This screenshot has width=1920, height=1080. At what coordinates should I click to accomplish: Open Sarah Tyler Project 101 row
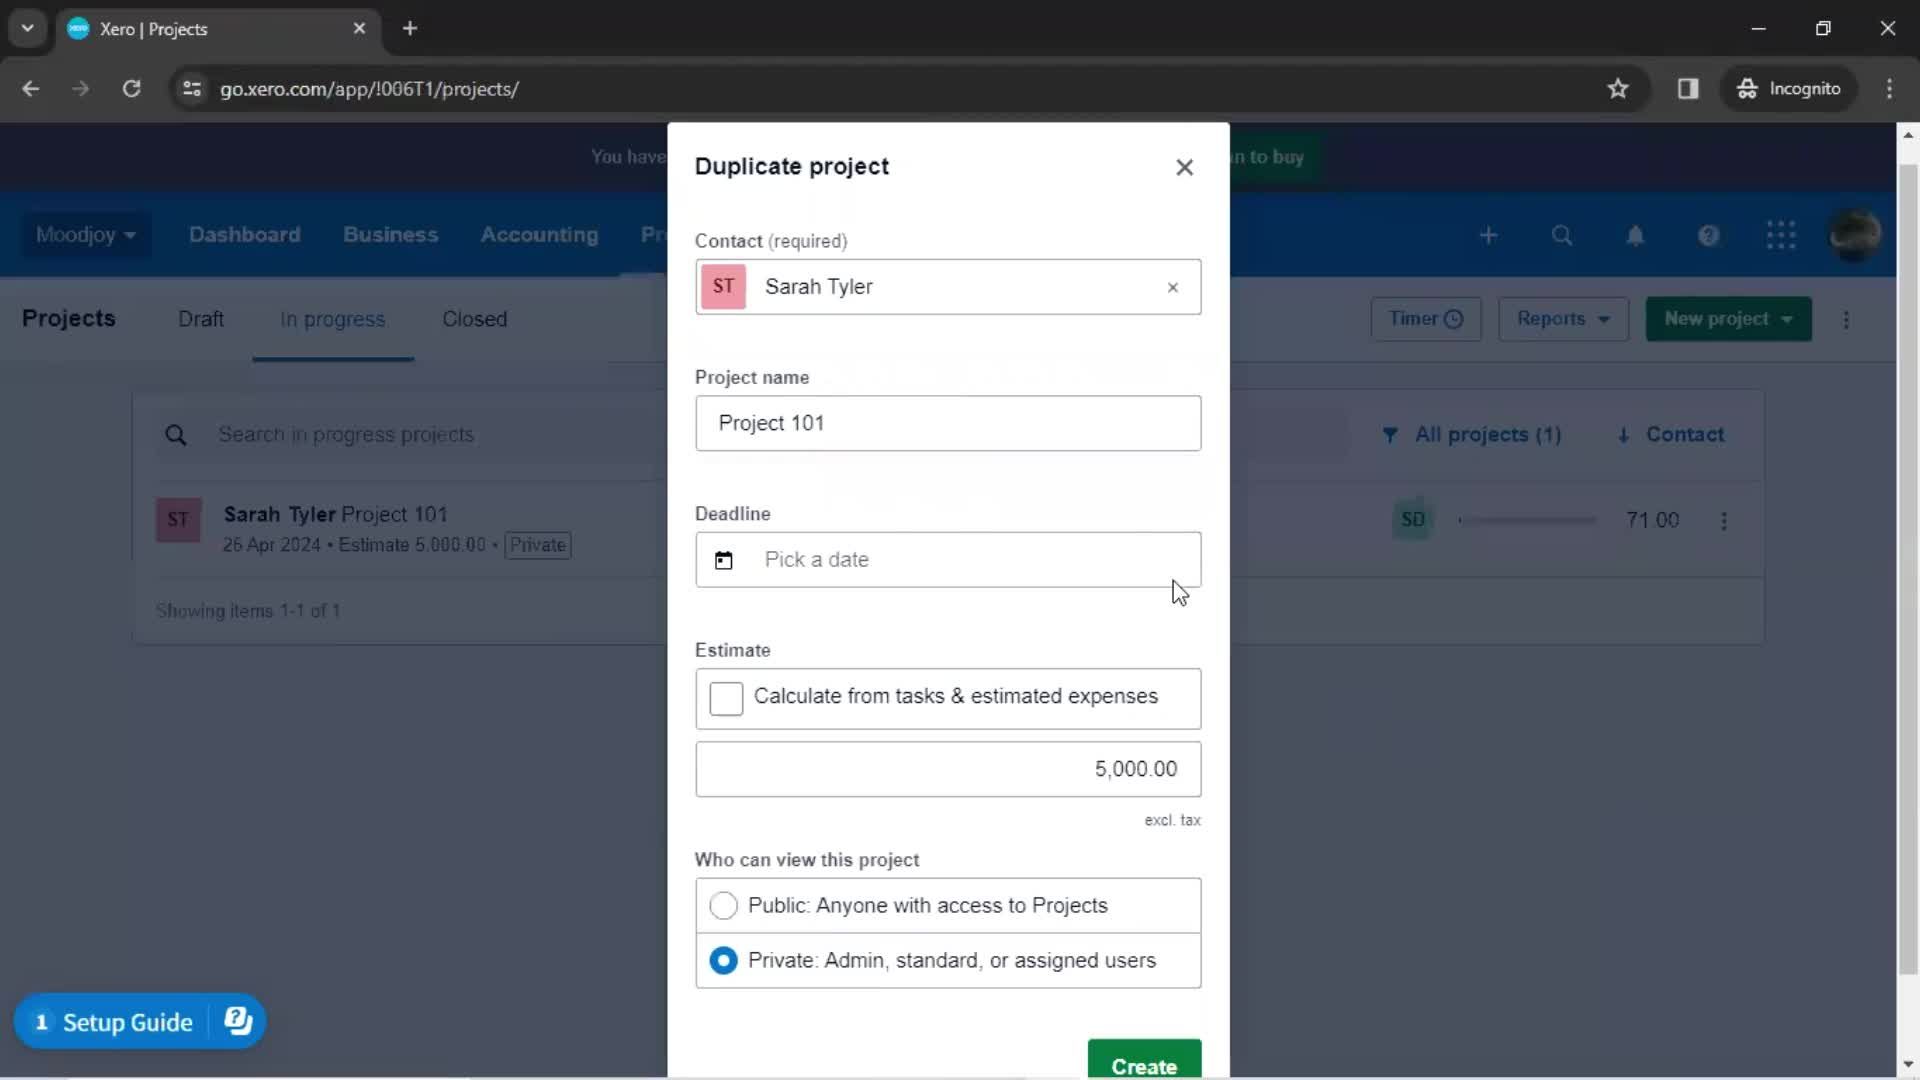click(948, 528)
